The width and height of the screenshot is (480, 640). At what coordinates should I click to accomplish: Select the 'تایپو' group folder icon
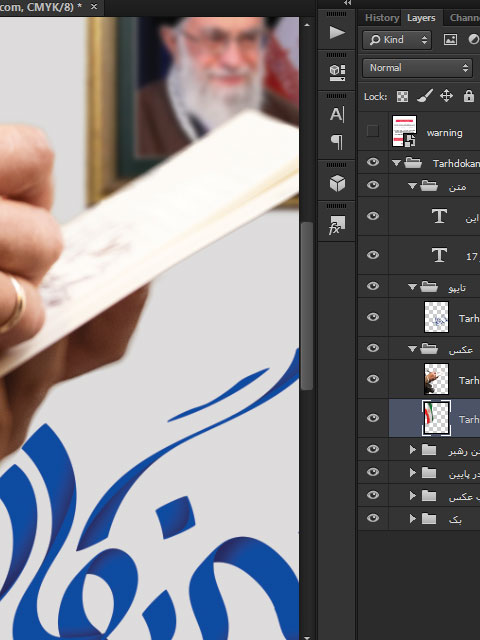429,287
